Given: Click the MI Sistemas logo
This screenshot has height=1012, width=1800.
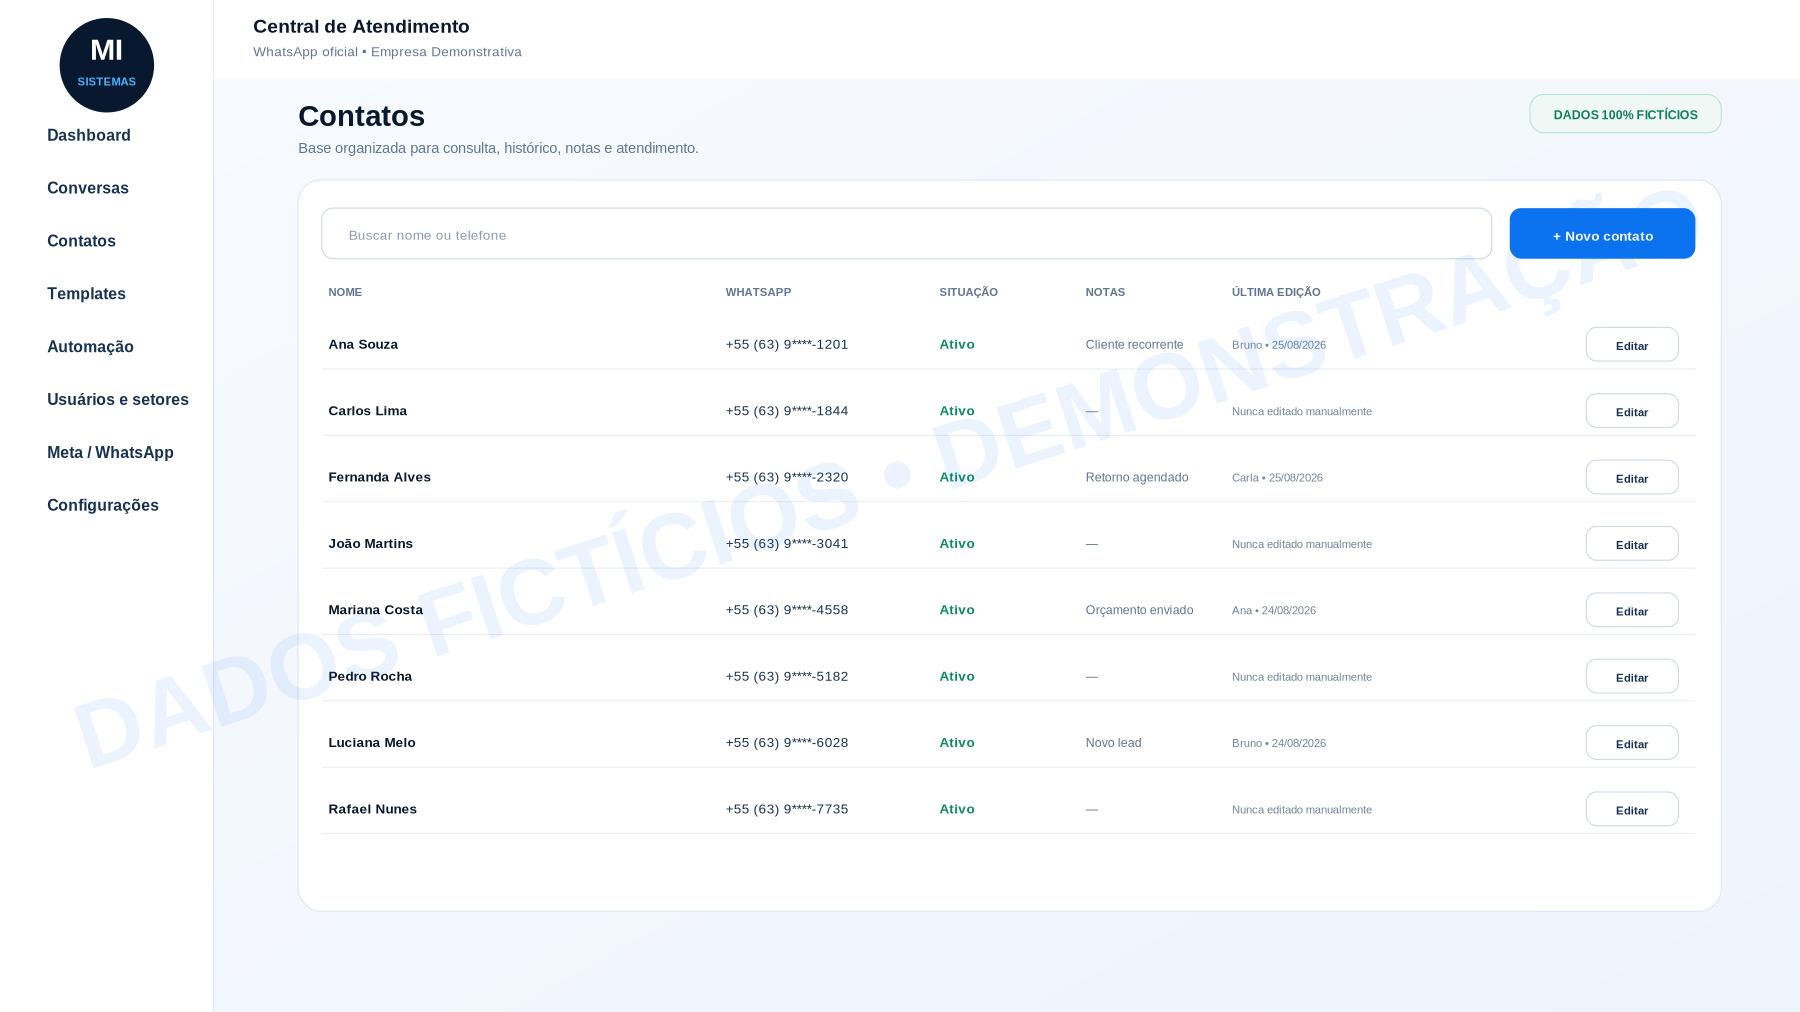Looking at the screenshot, I should point(106,65).
